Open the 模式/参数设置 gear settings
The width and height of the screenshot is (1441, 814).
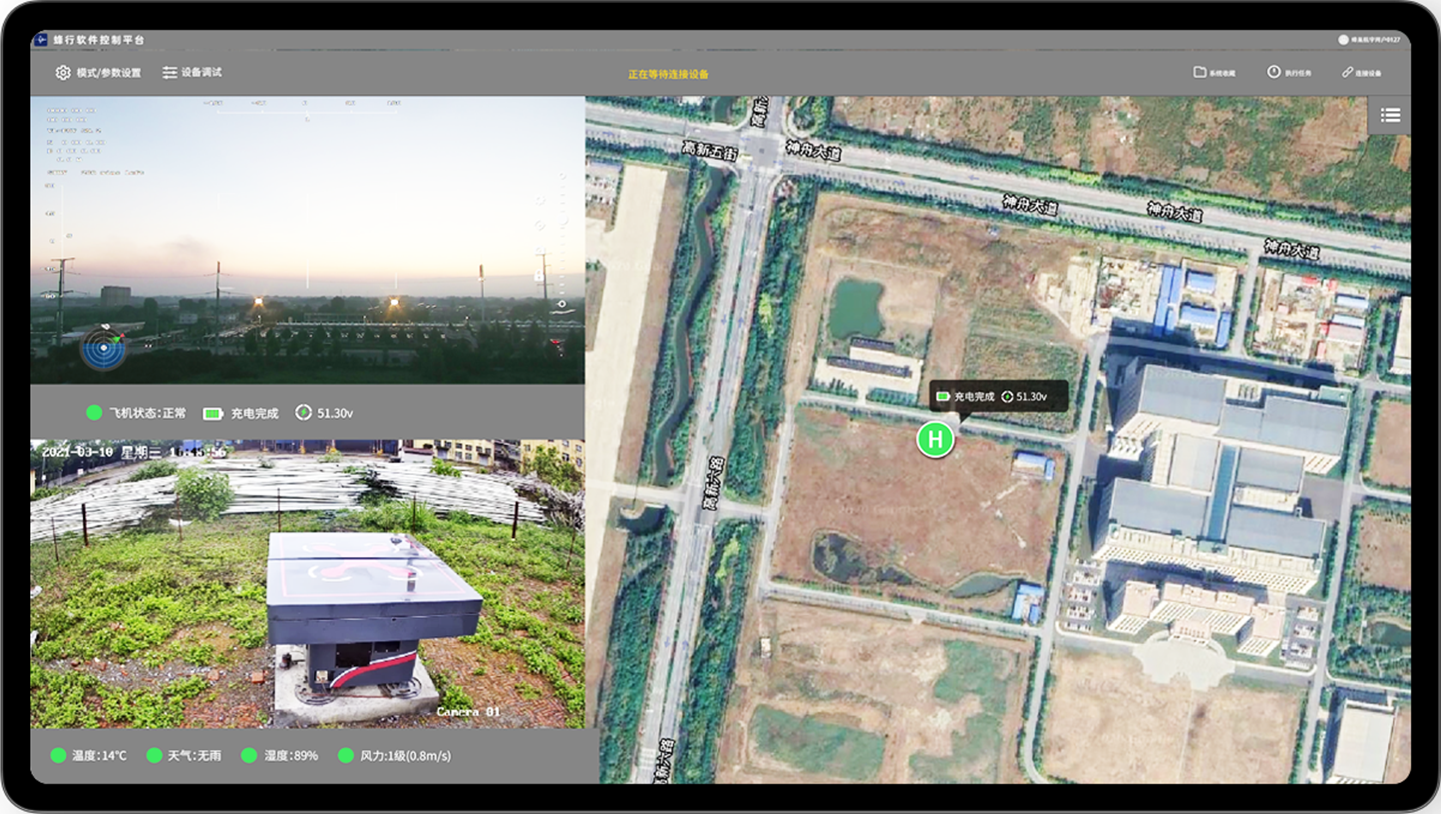point(63,73)
